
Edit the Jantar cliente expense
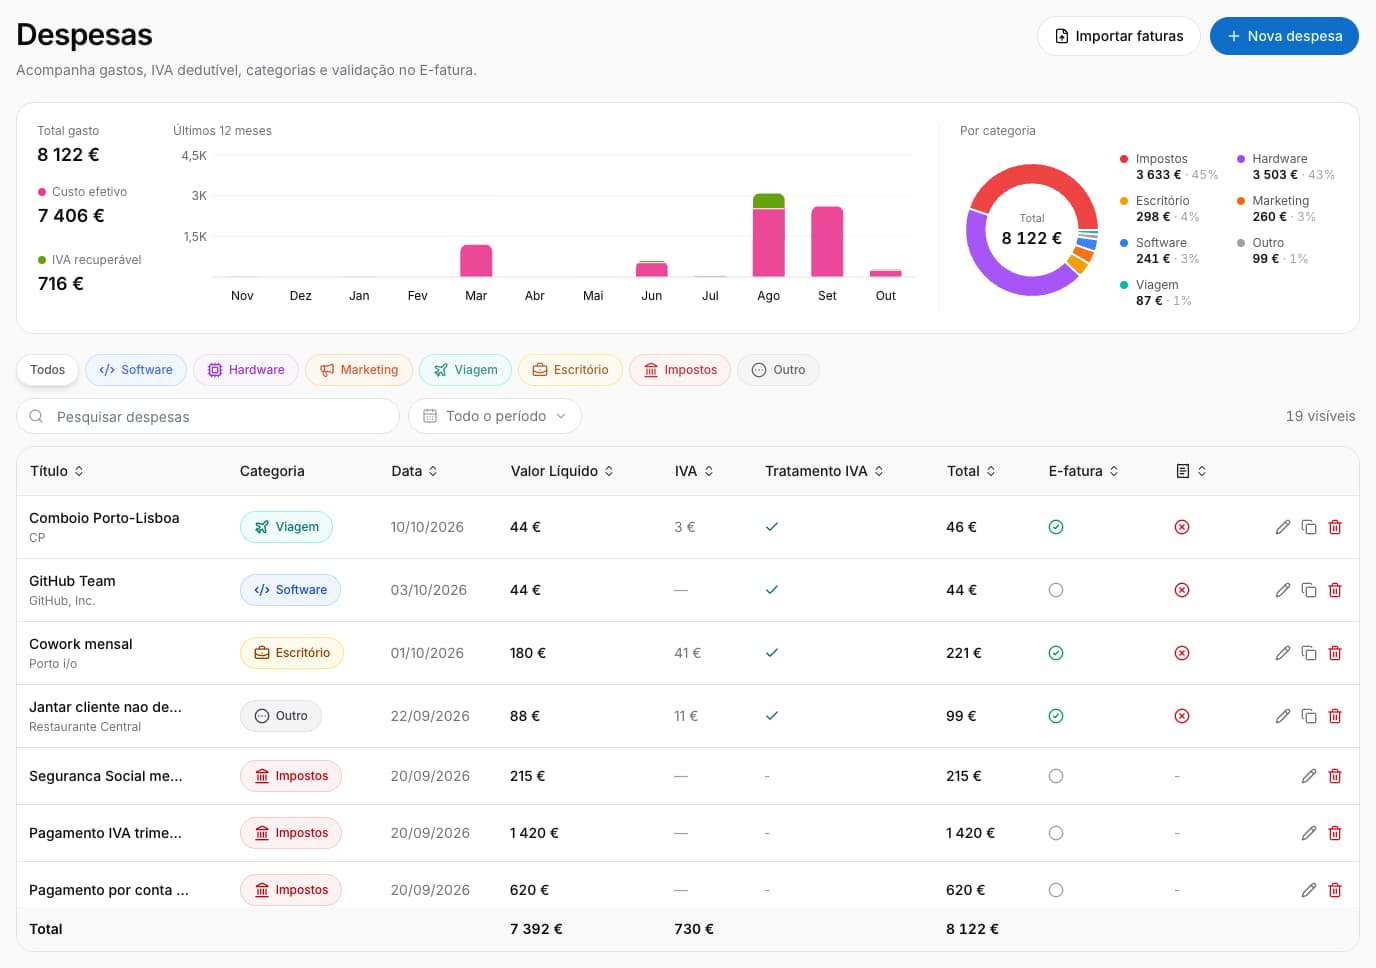(1283, 716)
